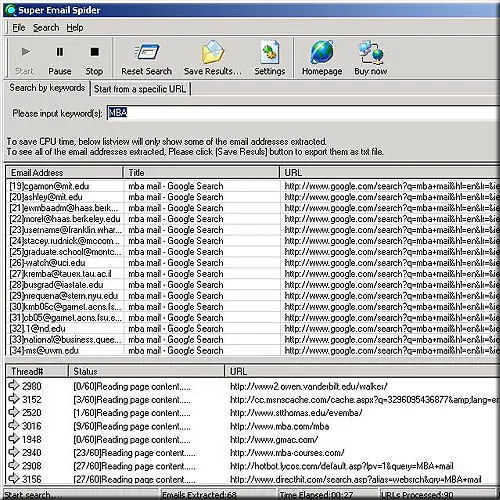
Task: Select row [29]nrequena@stern.nyu.edu
Action: (x=252, y=296)
